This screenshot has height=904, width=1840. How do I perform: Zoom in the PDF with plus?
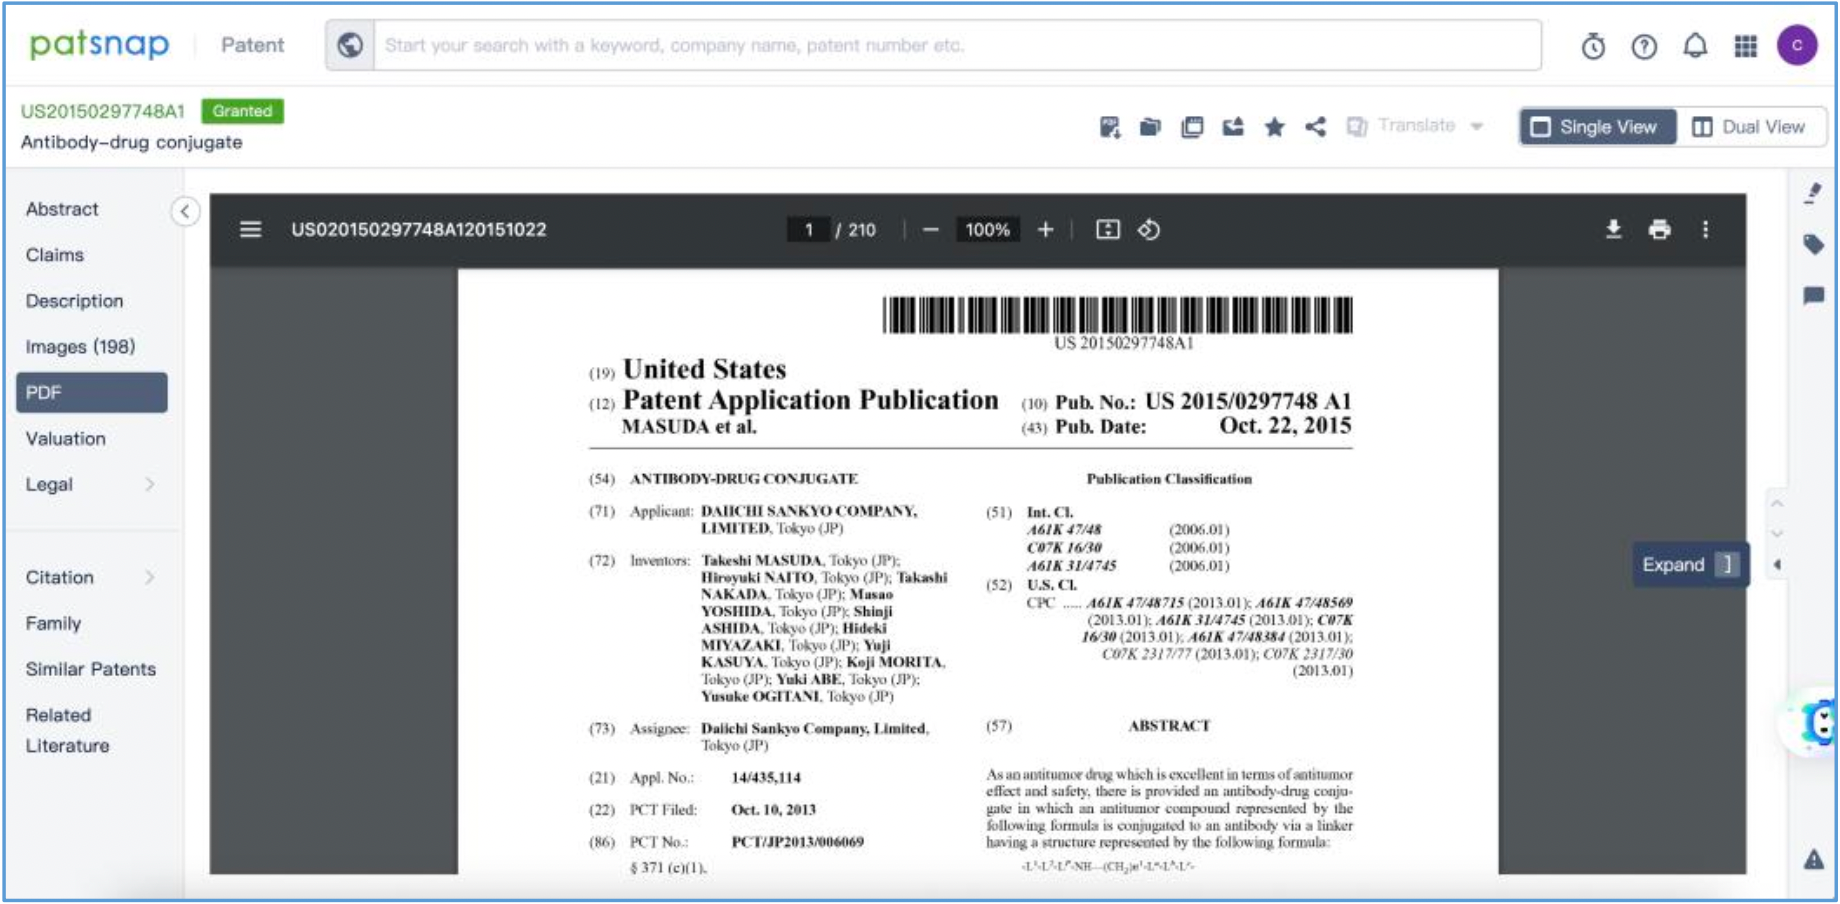pos(1045,230)
